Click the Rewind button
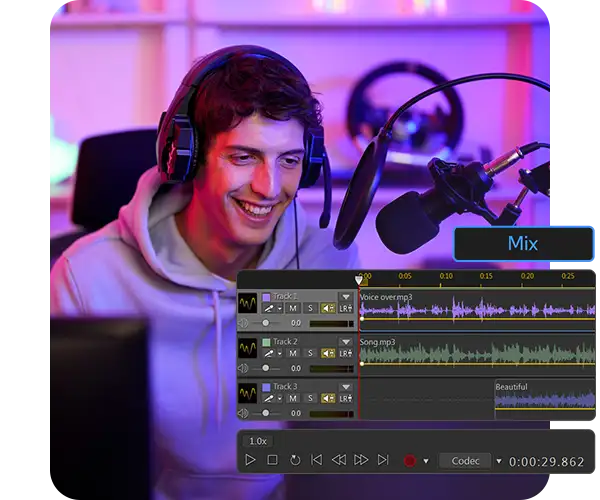This screenshot has width=600, height=500. tap(339, 460)
